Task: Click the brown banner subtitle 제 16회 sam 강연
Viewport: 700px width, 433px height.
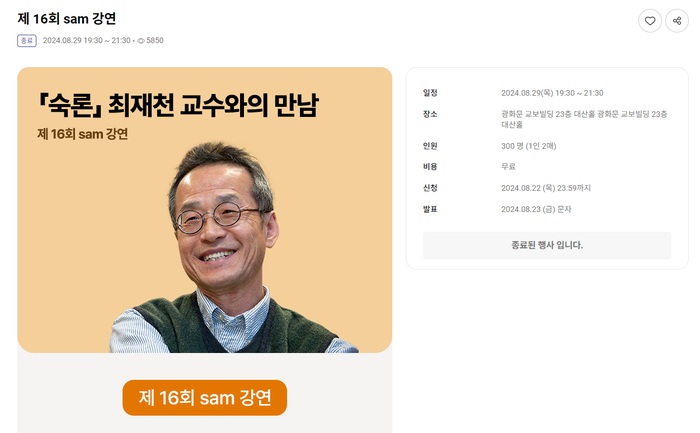Action: [x=83, y=134]
